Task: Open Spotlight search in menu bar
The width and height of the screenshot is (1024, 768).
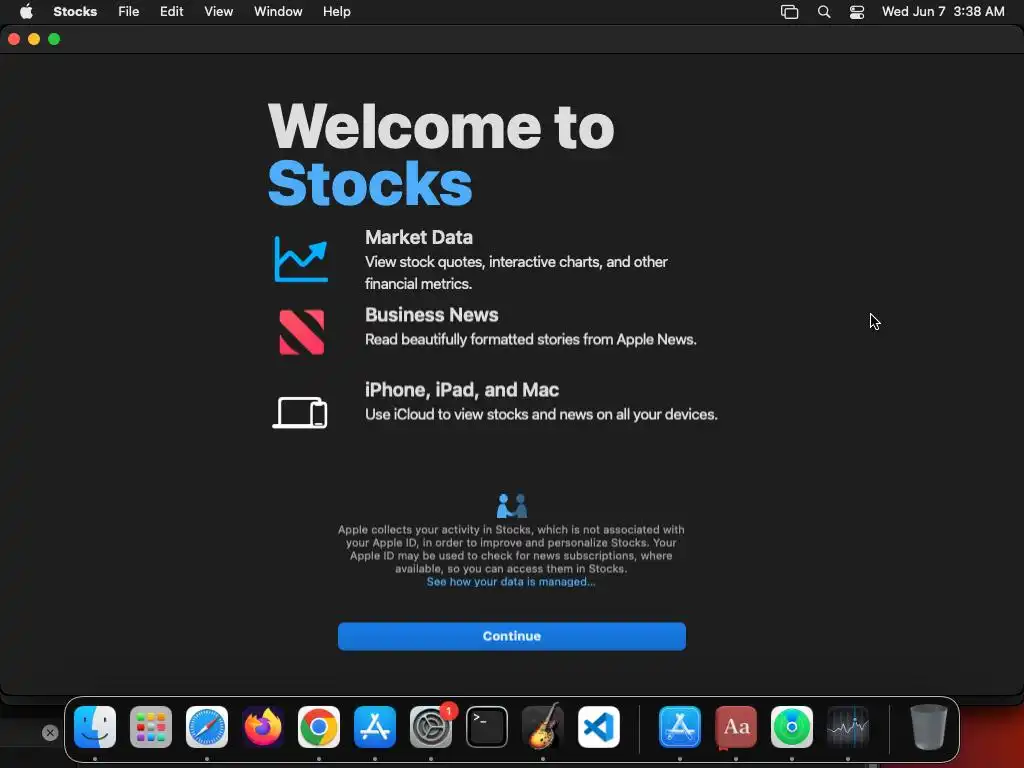Action: 824,12
